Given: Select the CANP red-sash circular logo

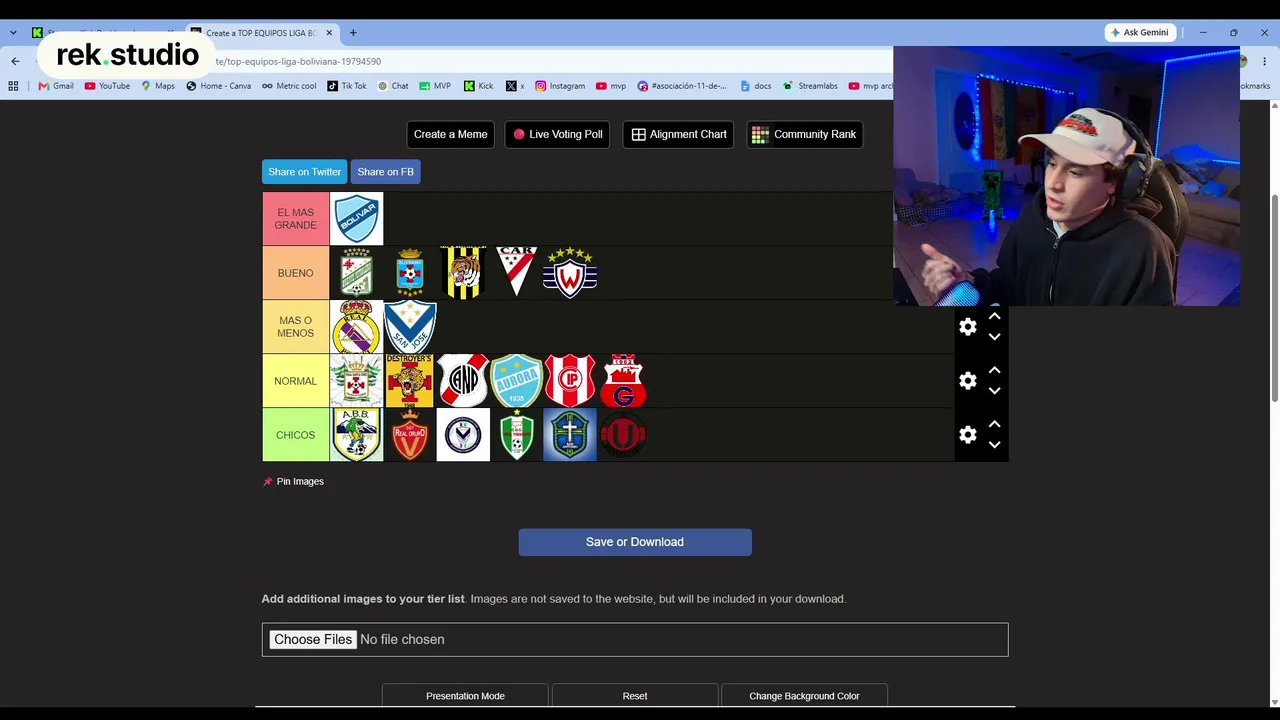Looking at the screenshot, I should (x=463, y=381).
